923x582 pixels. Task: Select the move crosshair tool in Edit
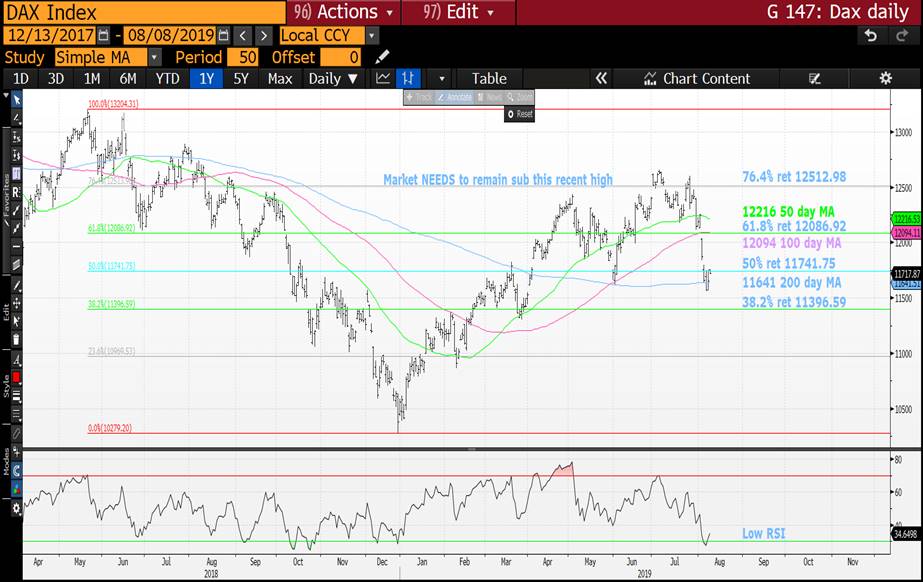(16, 303)
